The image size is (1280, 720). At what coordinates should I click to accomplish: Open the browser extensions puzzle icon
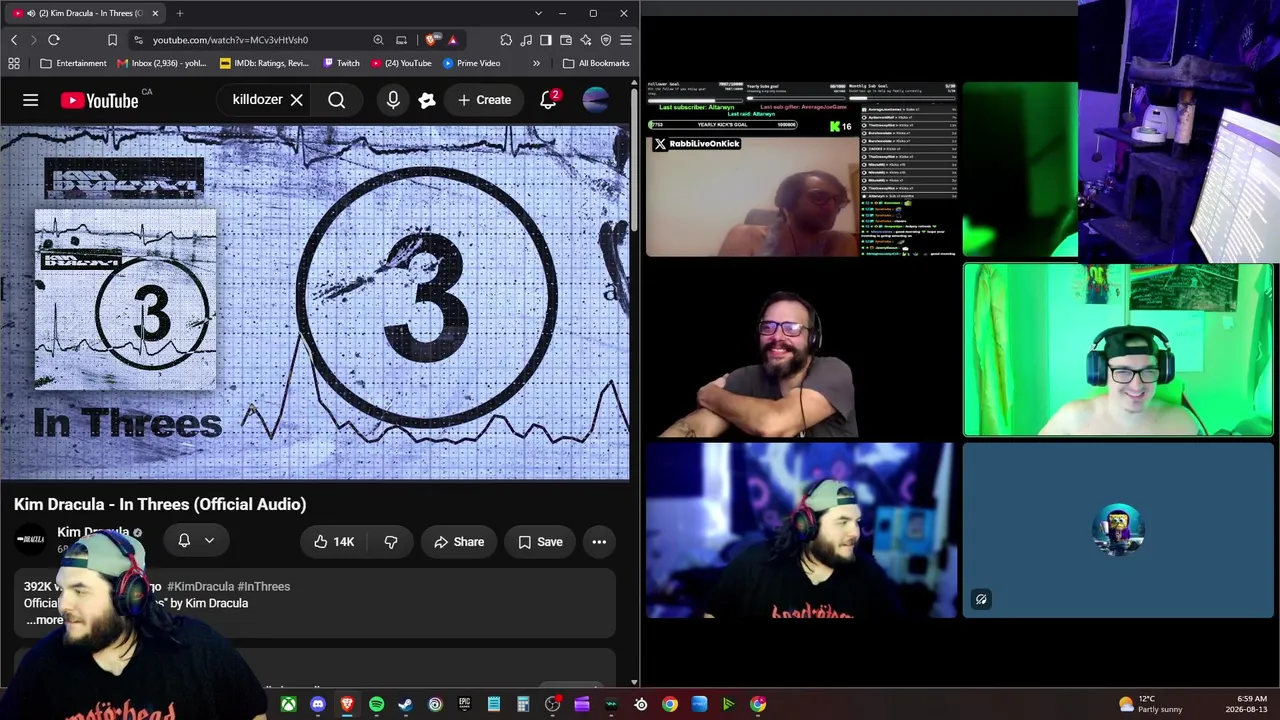point(506,40)
